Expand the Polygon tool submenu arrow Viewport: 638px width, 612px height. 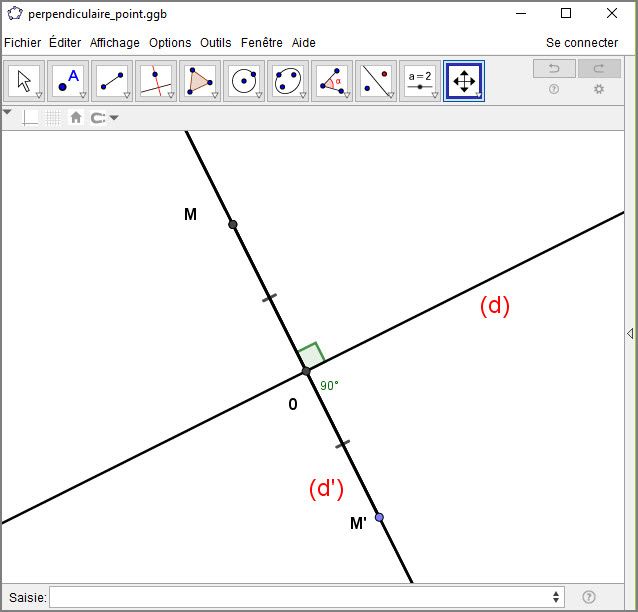(215, 95)
